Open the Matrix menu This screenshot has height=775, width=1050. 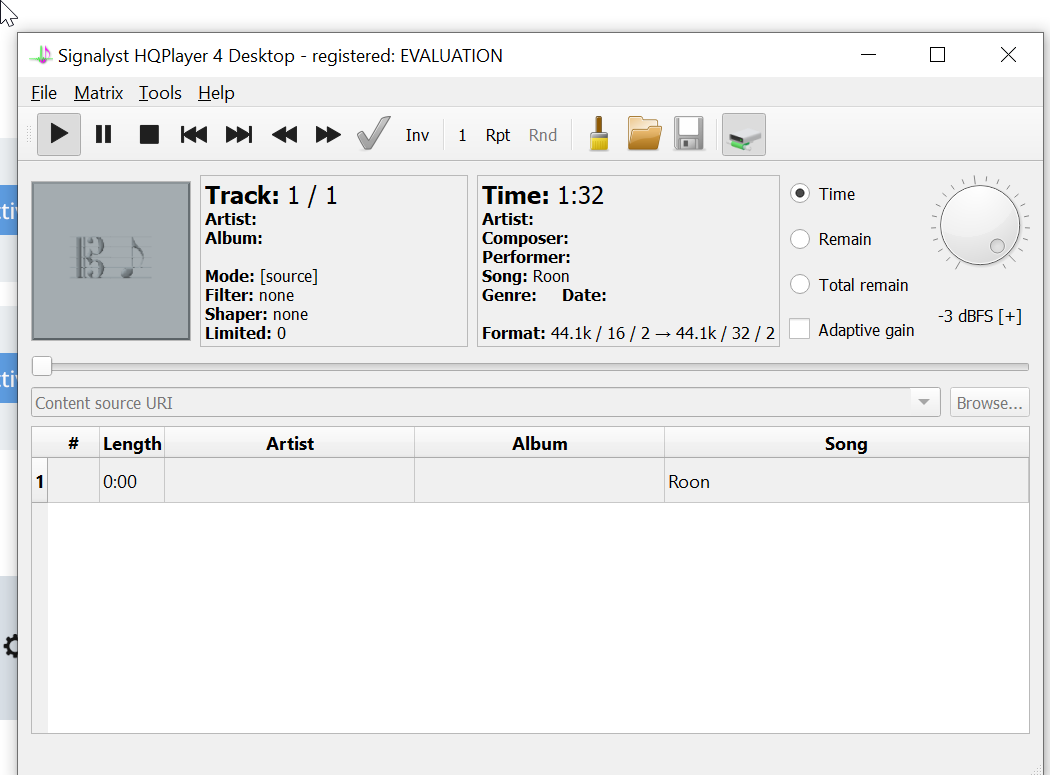[98, 93]
